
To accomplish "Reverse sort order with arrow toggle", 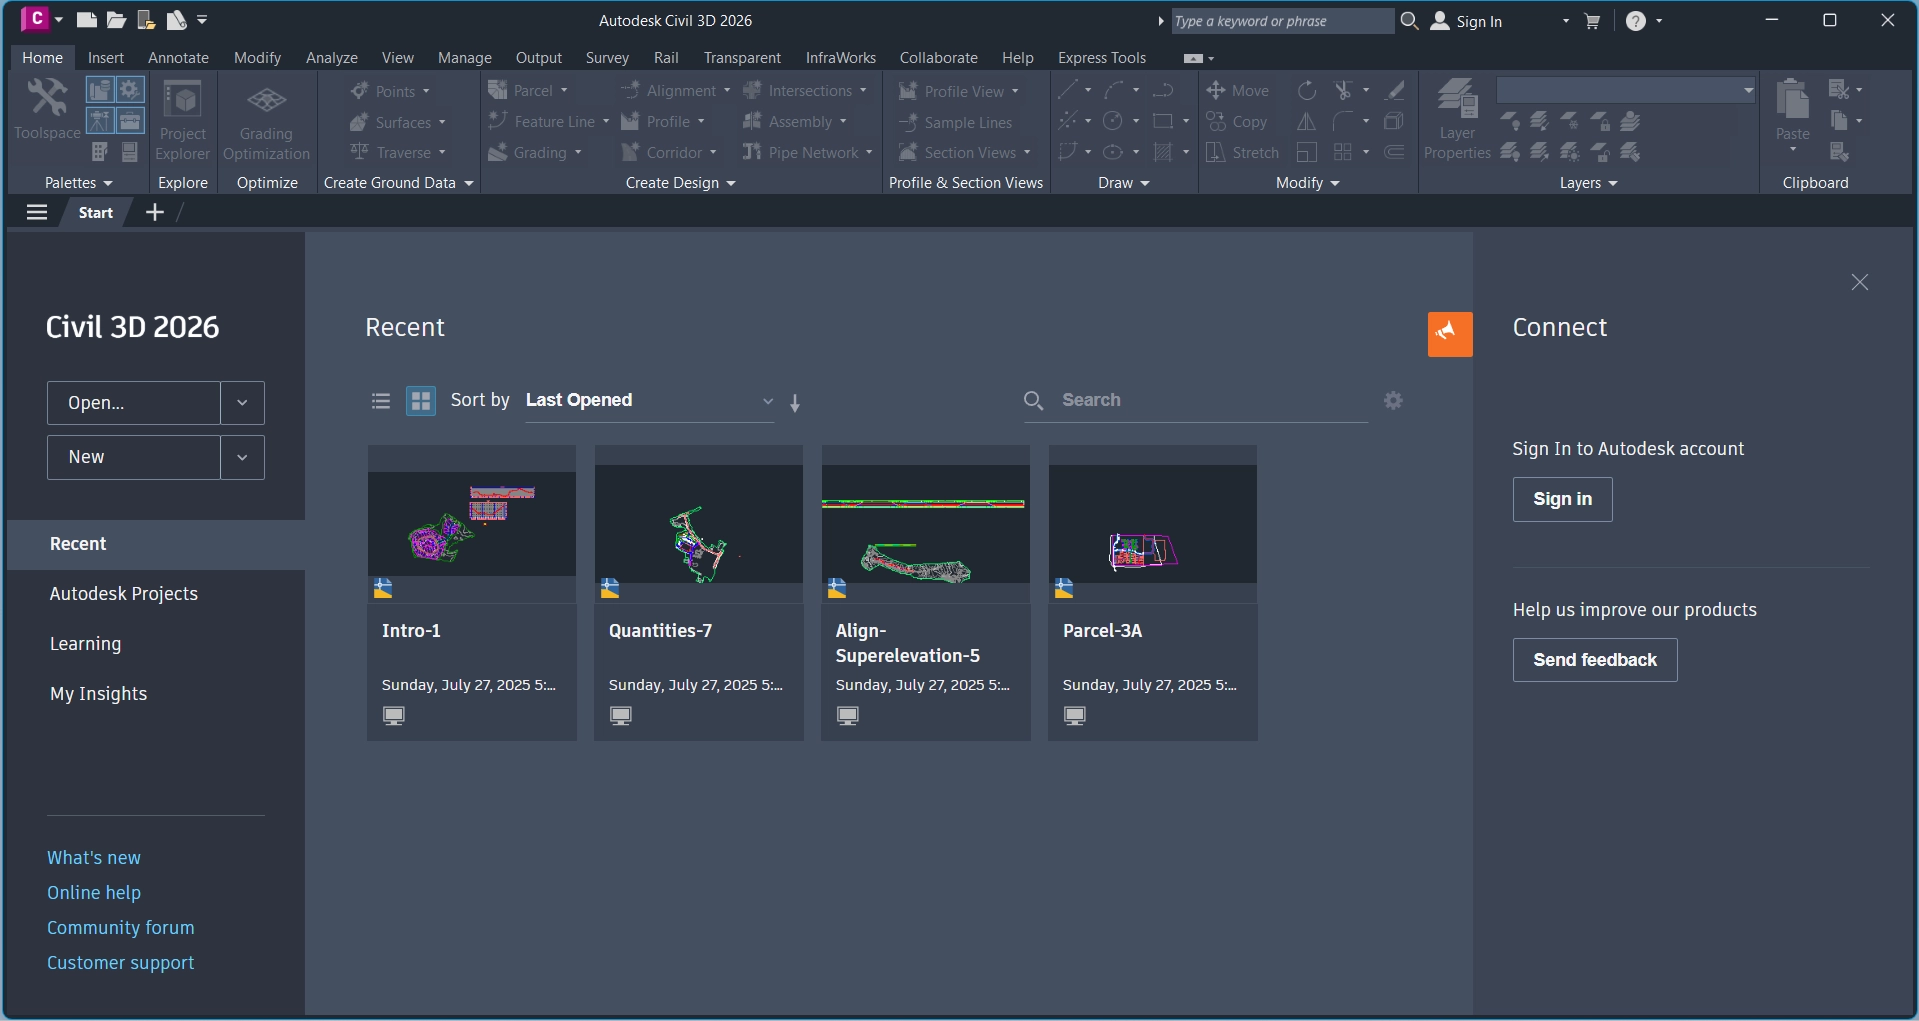I will click(795, 402).
